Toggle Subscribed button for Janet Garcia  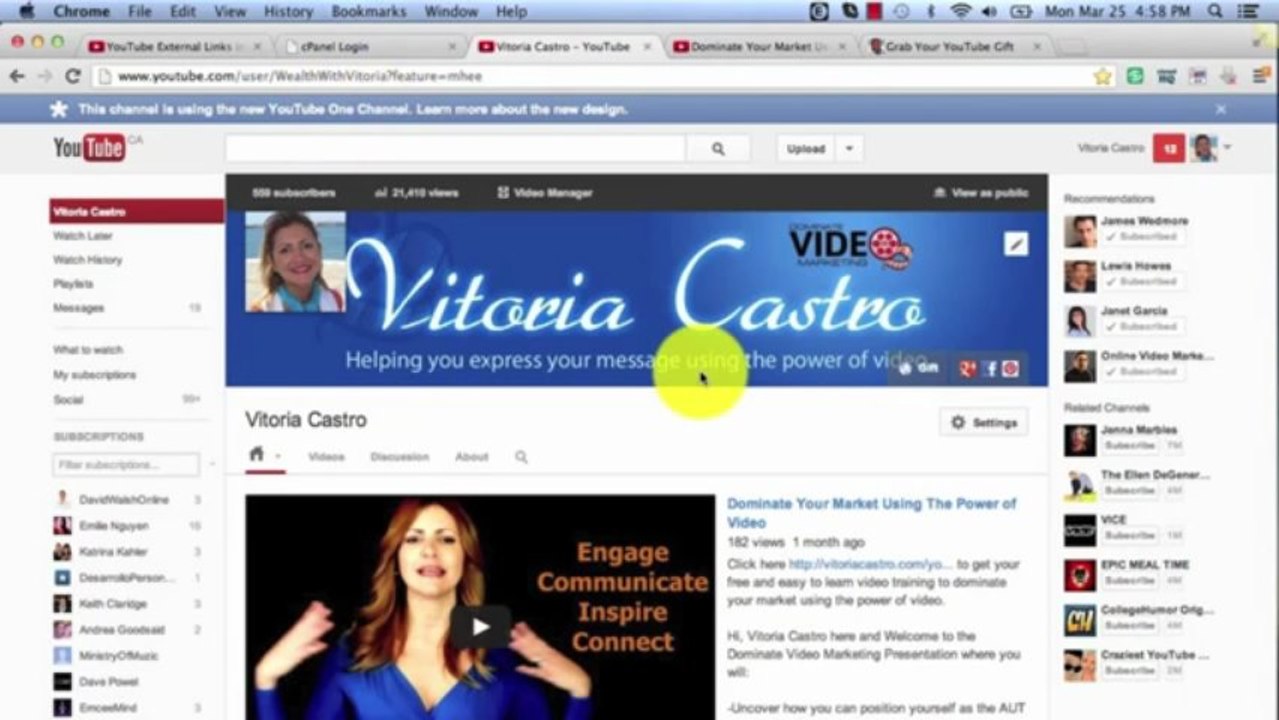point(1143,327)
